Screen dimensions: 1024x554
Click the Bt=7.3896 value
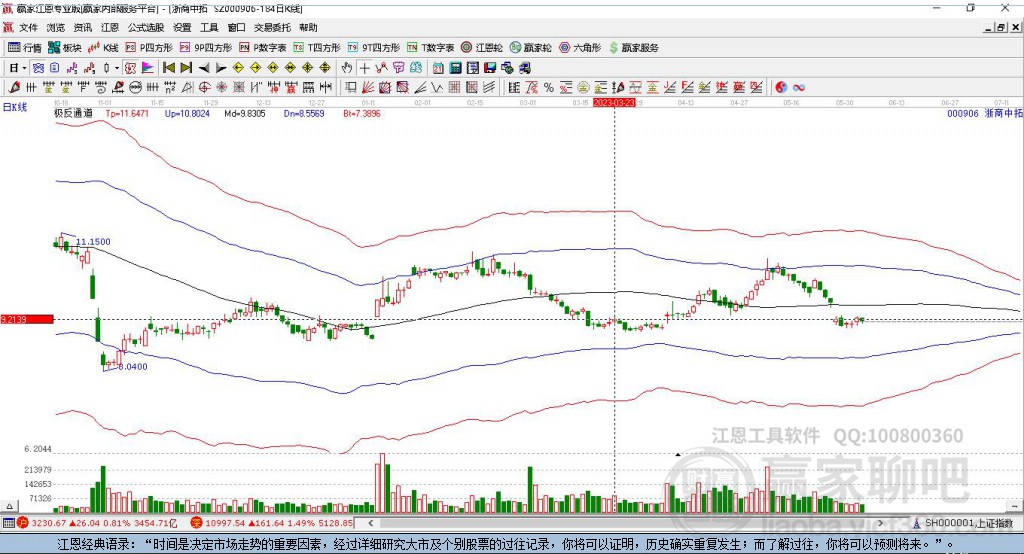click(x=362, y=113)
